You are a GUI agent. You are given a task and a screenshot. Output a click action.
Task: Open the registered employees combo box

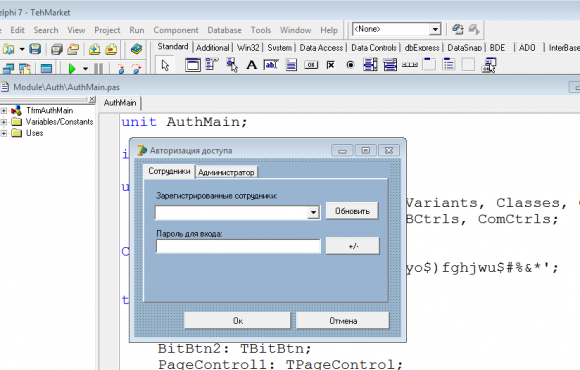pos(313,212)
